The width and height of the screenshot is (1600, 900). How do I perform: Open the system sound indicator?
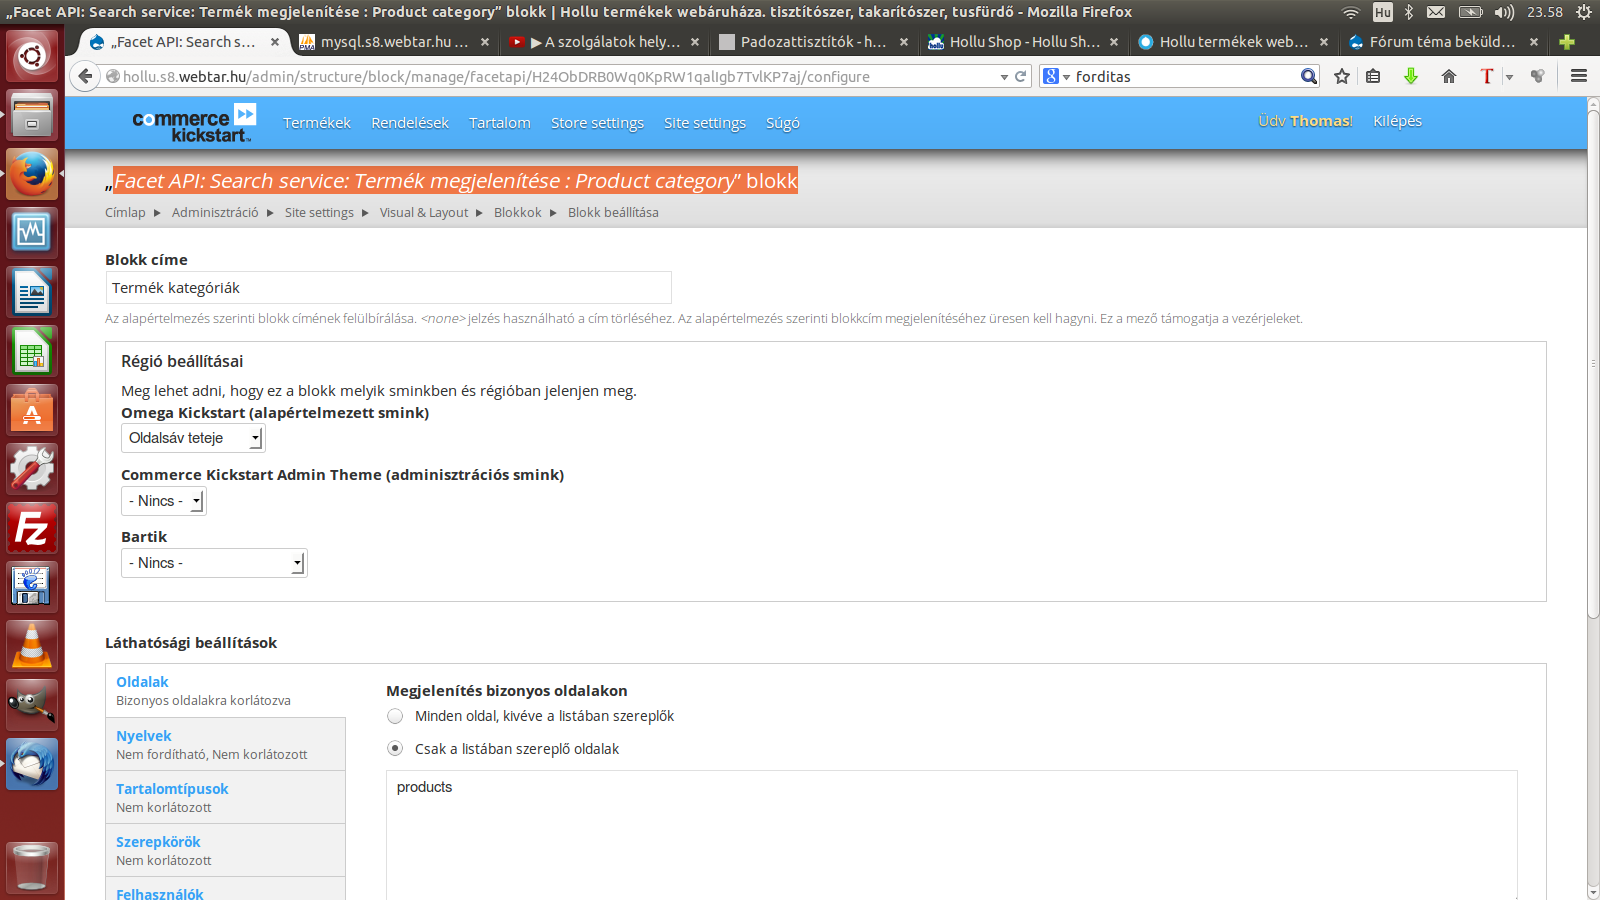[x=1504, y=12]
